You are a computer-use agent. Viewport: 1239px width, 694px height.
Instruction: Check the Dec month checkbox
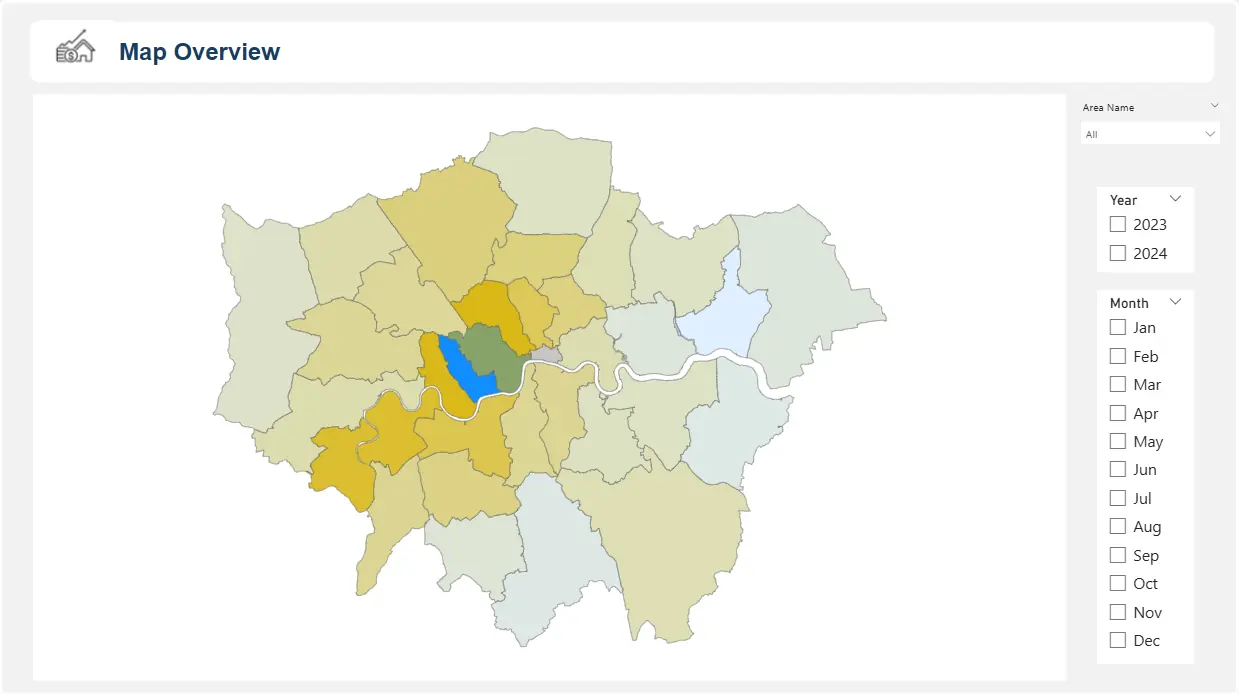tap(1118, 640)
